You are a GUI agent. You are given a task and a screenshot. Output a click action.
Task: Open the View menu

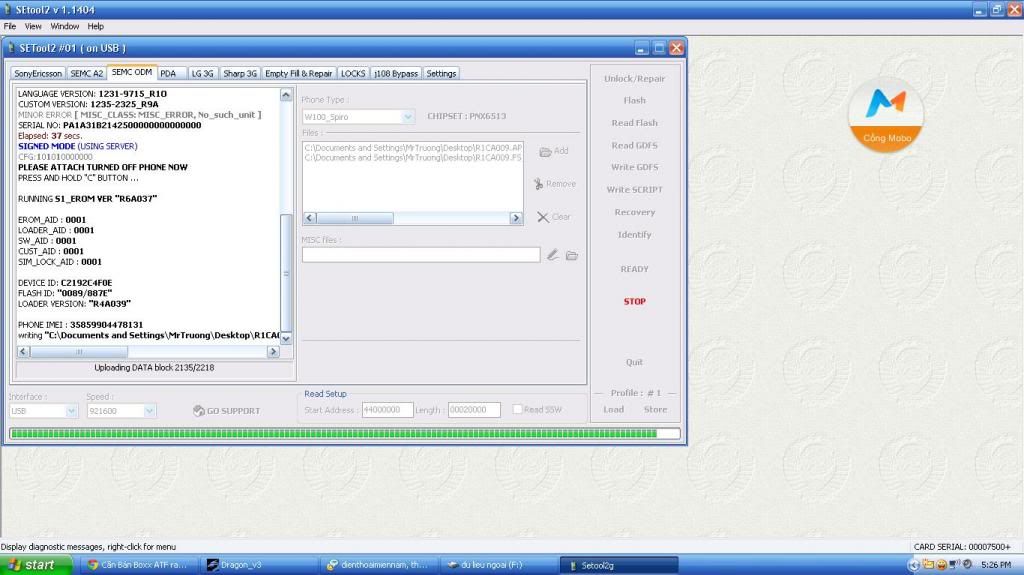(x=33, y=26)
